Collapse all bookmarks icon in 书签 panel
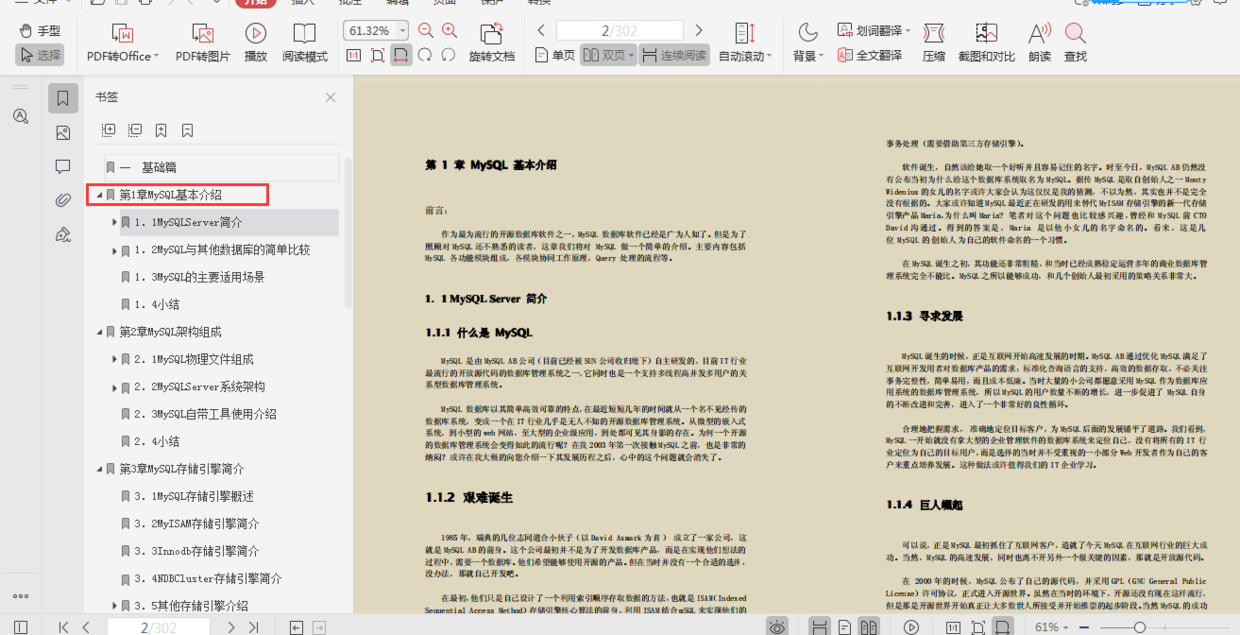This screenshot has height=635, width=1240. pyautogui.click(x=134, y=130)
